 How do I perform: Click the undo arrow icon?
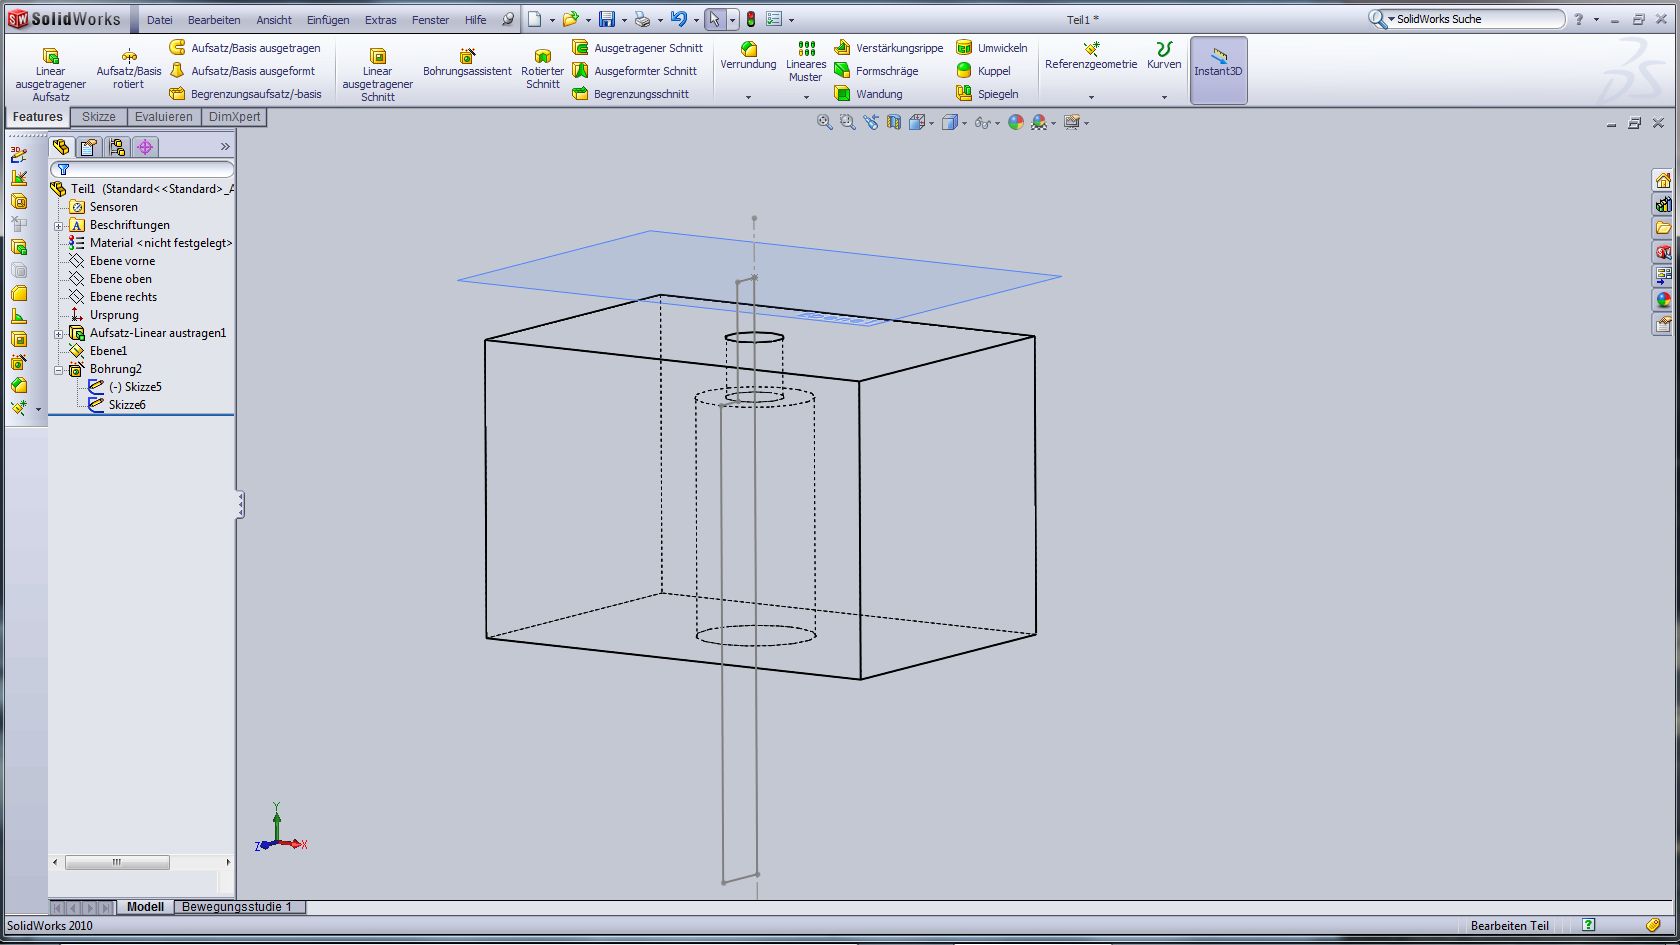[679, 19]
